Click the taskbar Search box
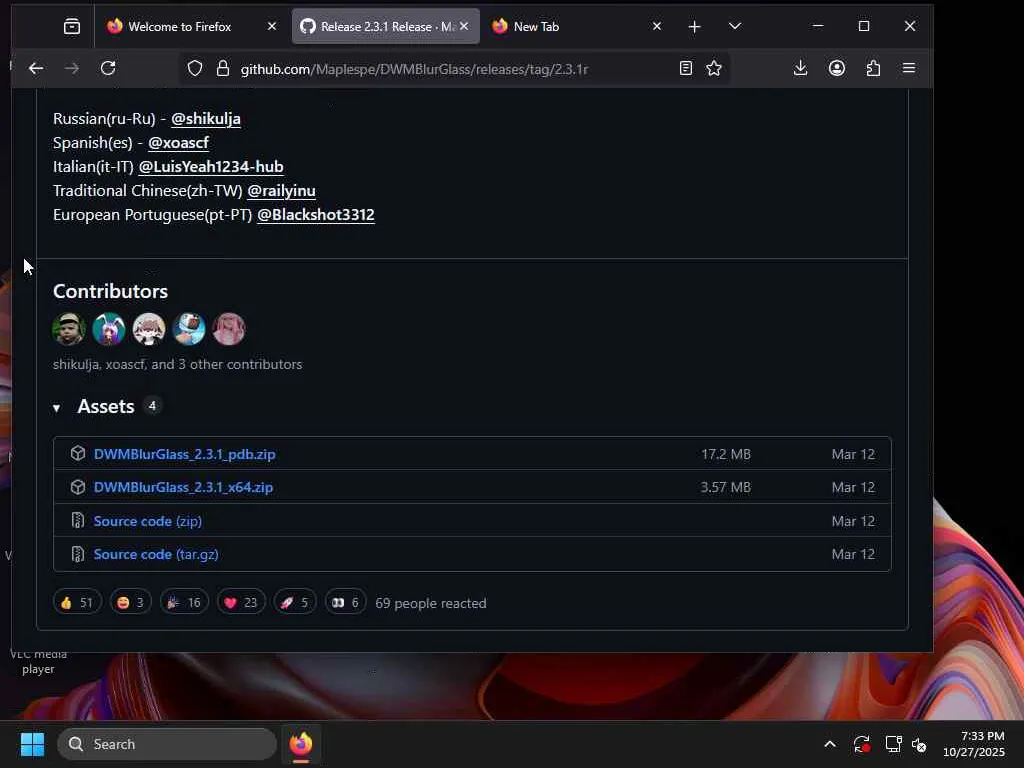The width and height of the screenshot is (1024, 768). pyautogui.click(x=167, y=744)
